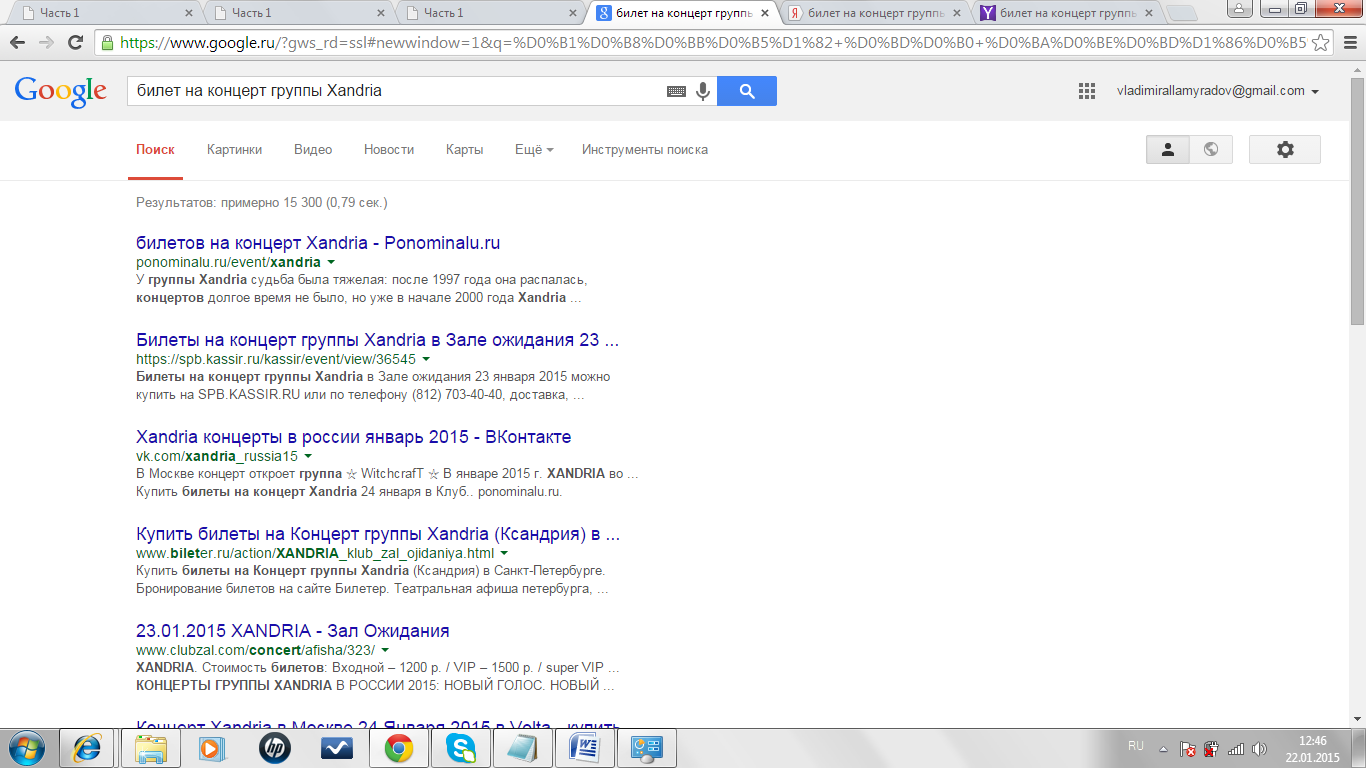The image size is (1366, 768).
Task: Activate voice search microphone icon
Action: point(703,91)
